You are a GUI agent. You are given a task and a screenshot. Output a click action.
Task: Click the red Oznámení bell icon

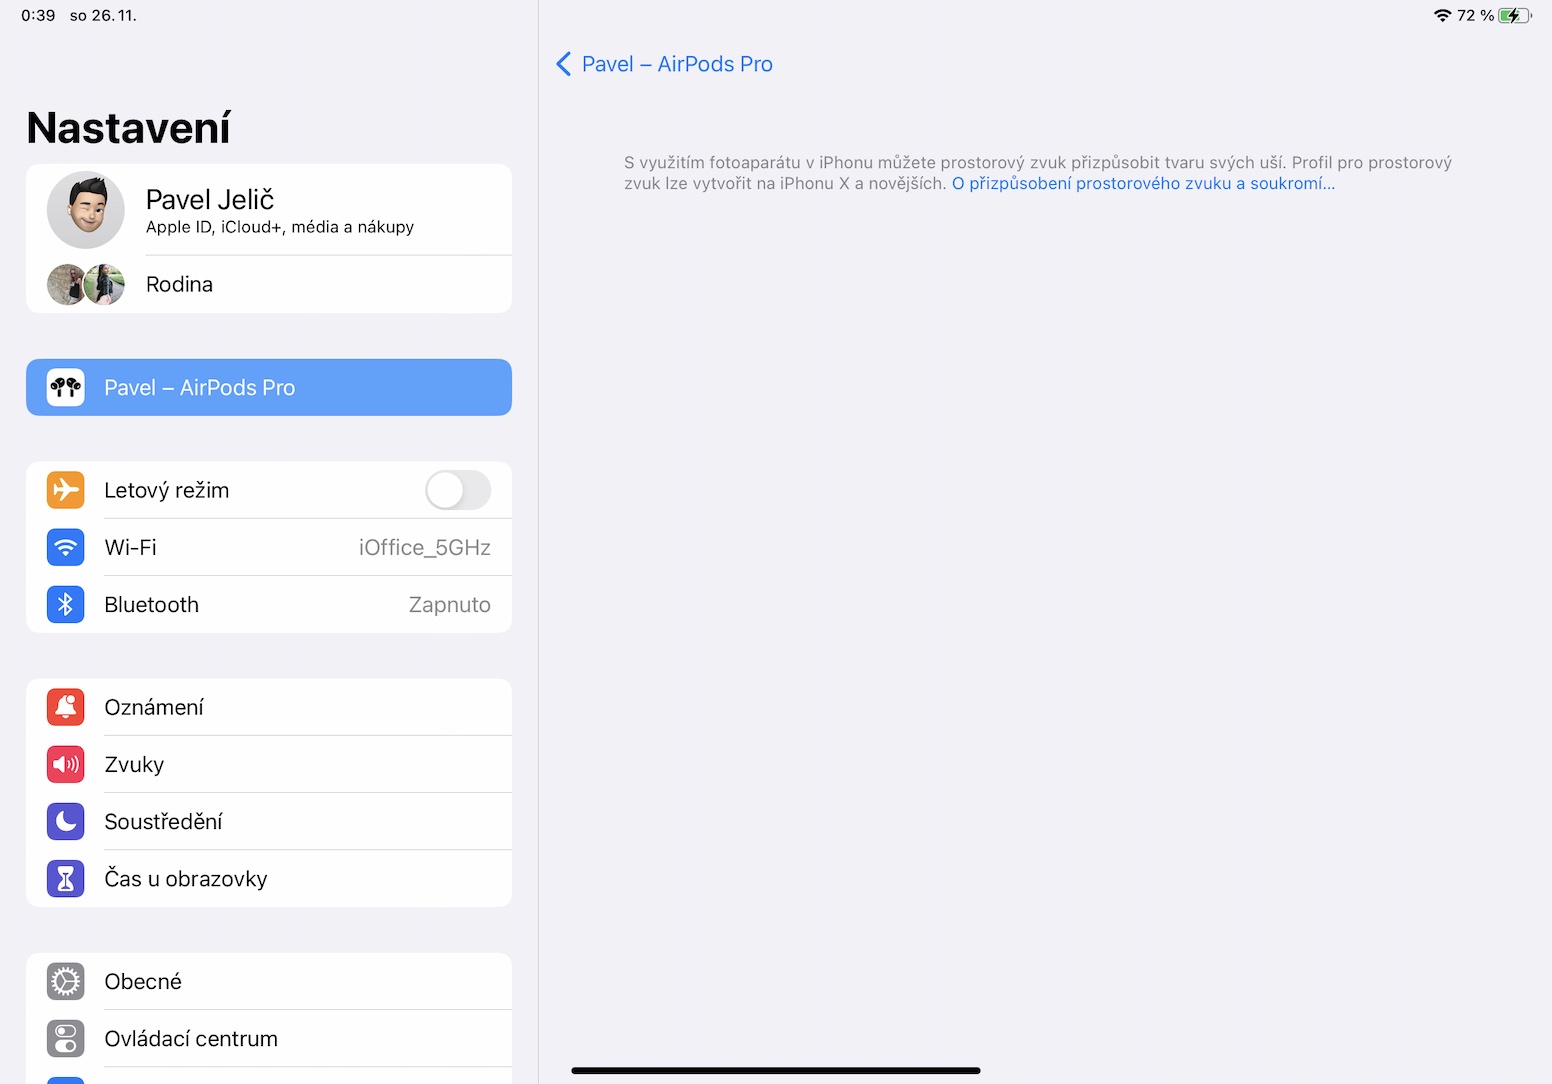[x=66, y=707]
